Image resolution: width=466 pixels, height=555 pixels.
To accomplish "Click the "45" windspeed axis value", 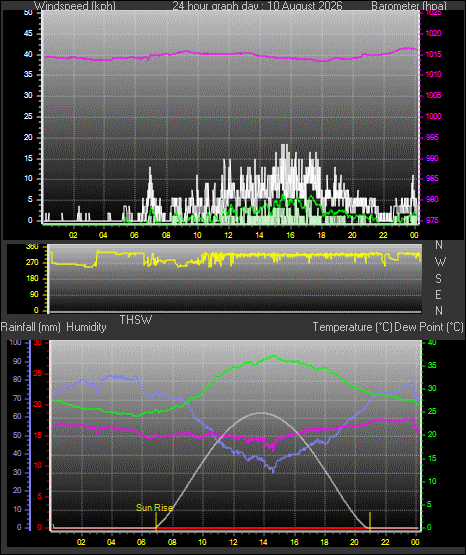I will click(x=28, y=34).
